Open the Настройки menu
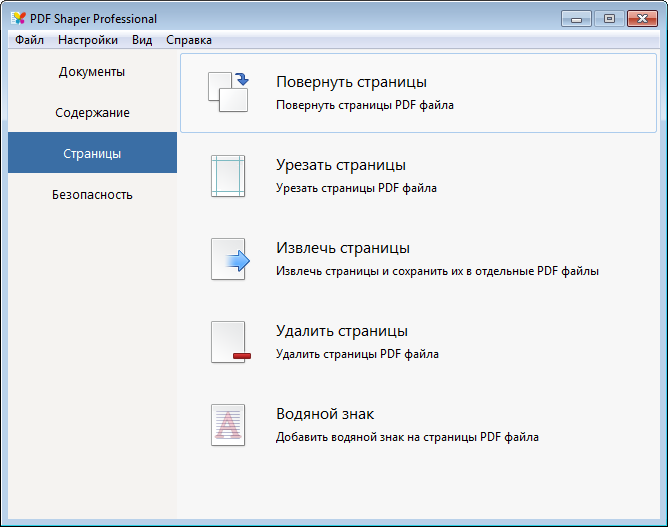The height and width of the screenshot is (527, 668). 88,40
